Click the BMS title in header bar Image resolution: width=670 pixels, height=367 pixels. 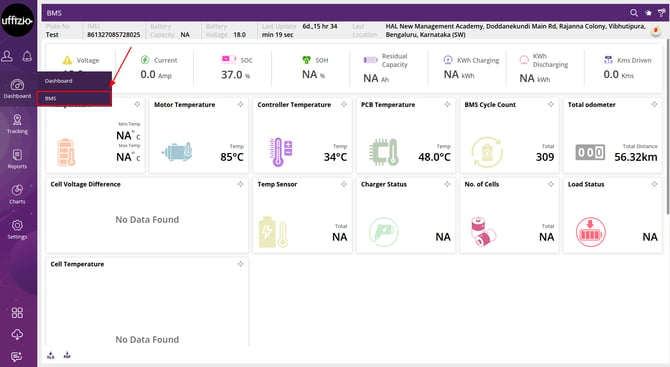click(54, 13)
